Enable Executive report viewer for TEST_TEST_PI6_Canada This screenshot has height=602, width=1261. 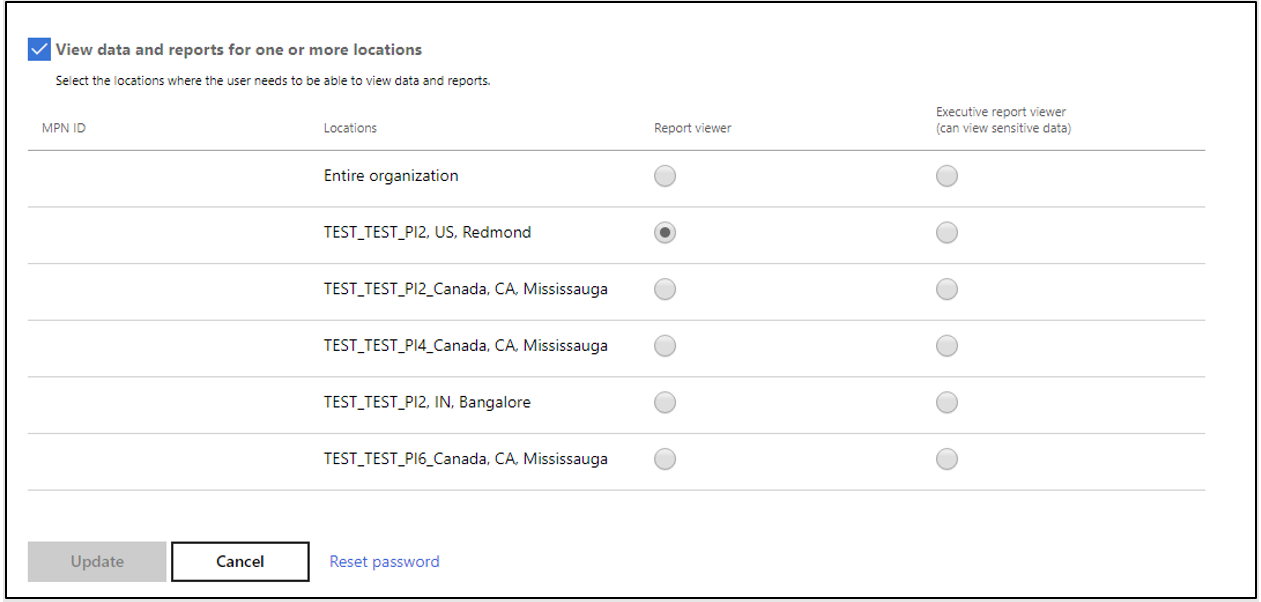[x=946, y=459]
